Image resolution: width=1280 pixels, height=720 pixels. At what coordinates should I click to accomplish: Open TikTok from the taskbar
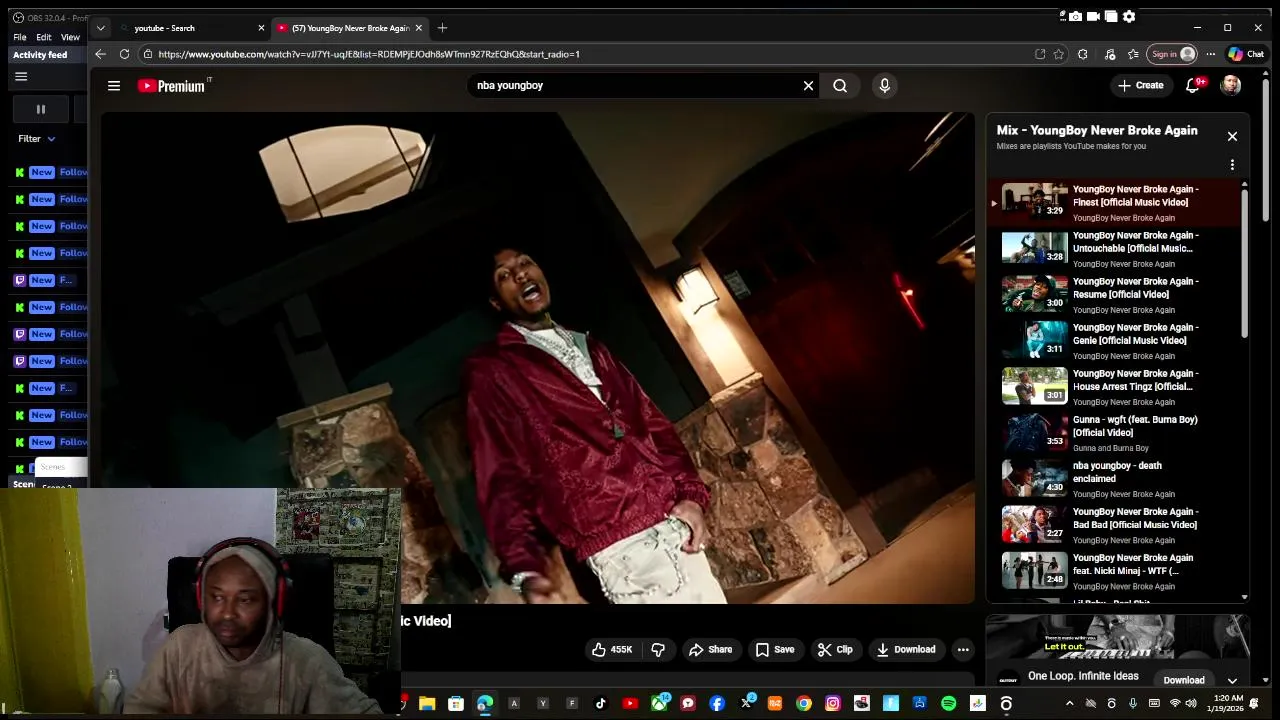[601, 704]
